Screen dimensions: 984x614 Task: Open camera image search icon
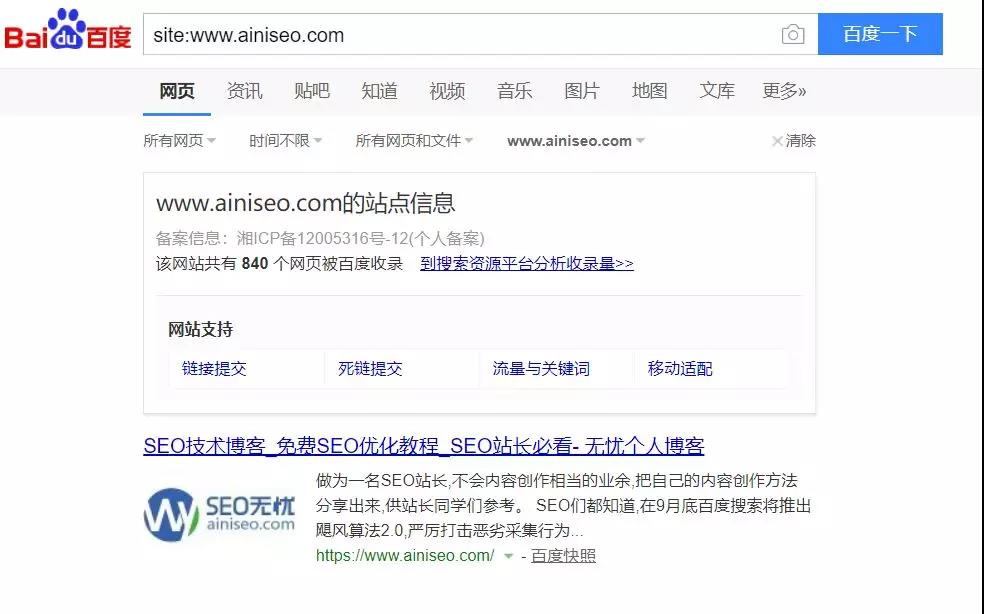[793, 34]
